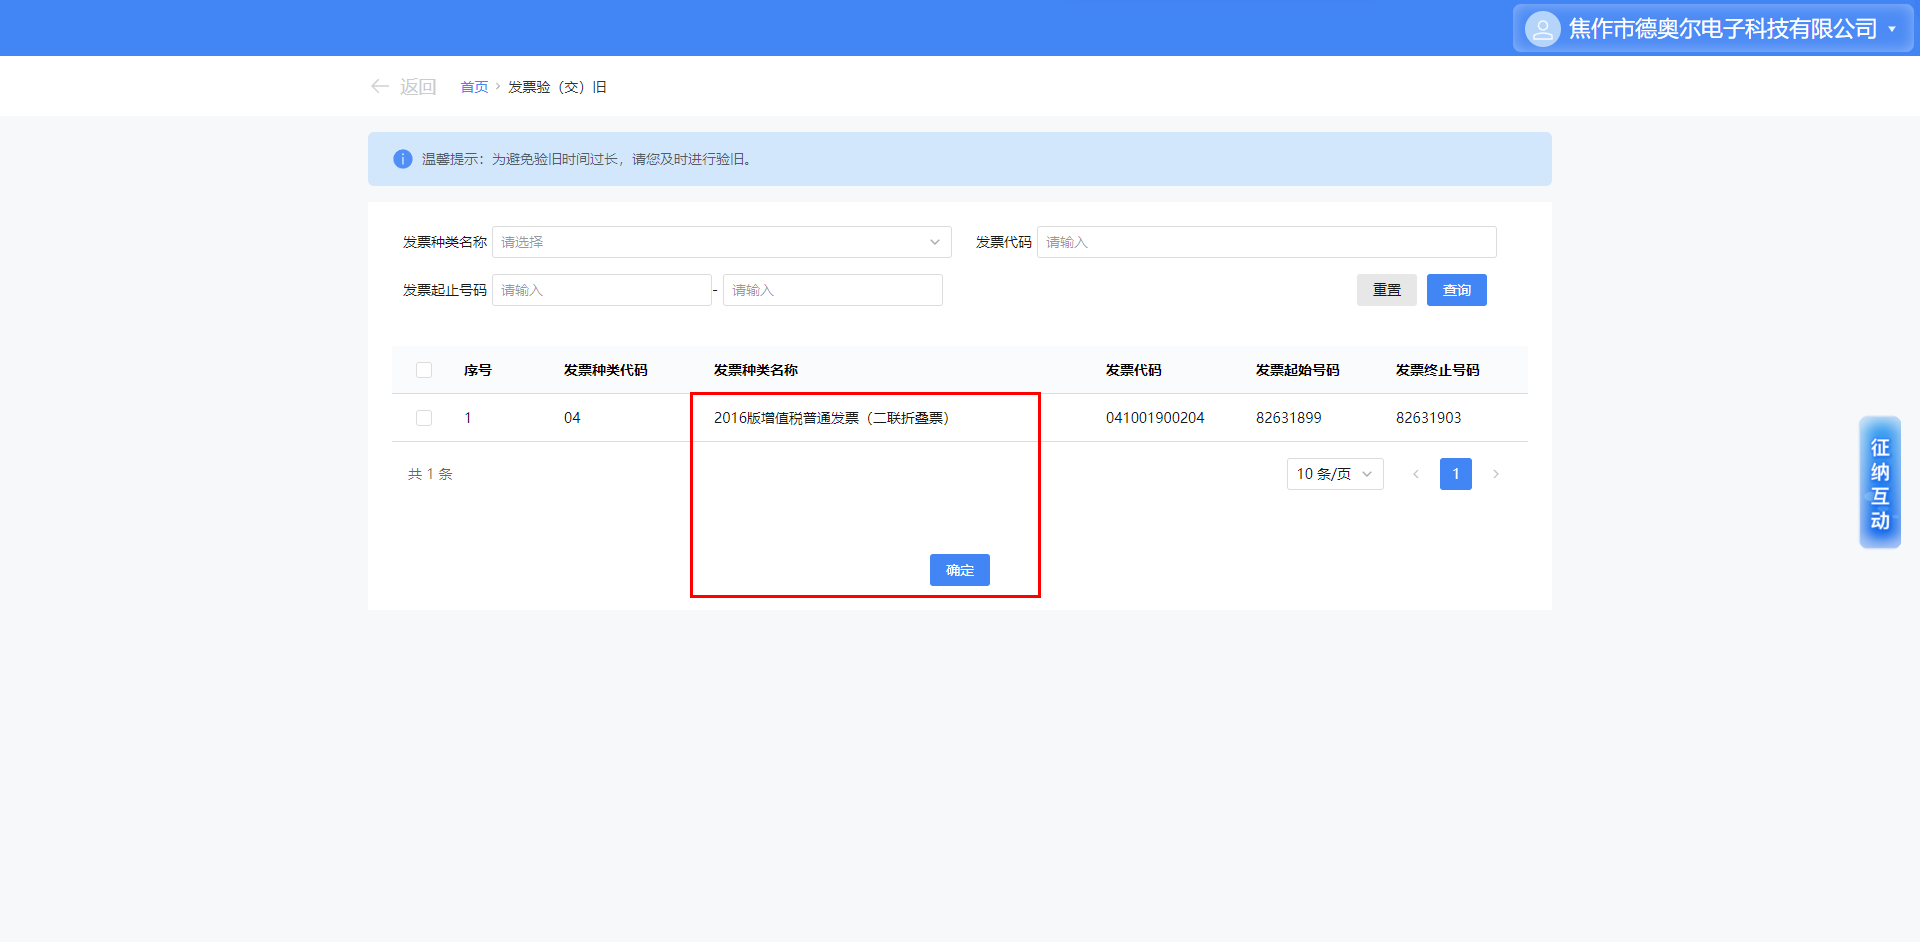Navigate to 首页 breadcrumb
The image size is (1920, 942).
tap(474, 87)
